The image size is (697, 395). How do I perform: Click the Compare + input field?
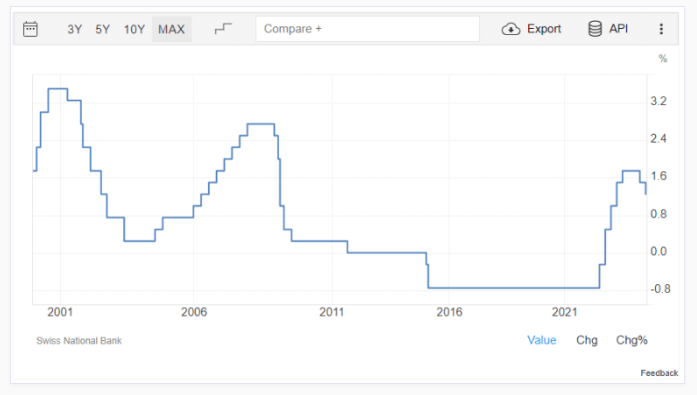point(367,29)
